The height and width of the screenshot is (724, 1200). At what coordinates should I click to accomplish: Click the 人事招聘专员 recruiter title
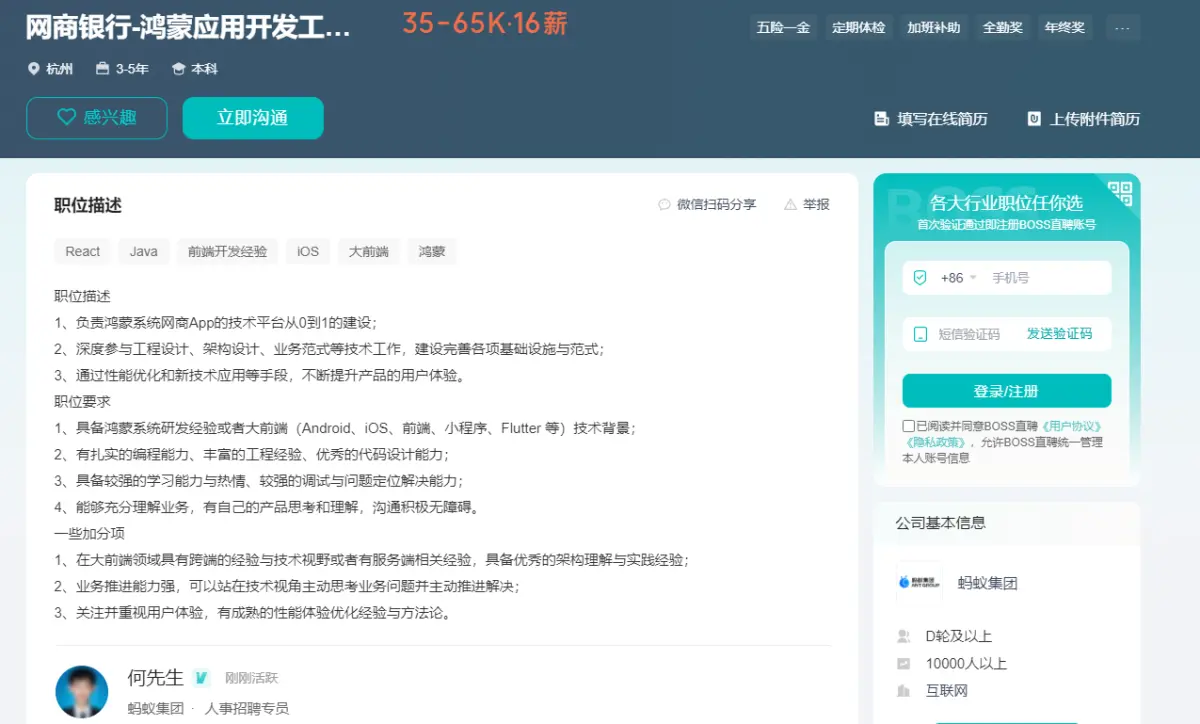pos(247,708)
